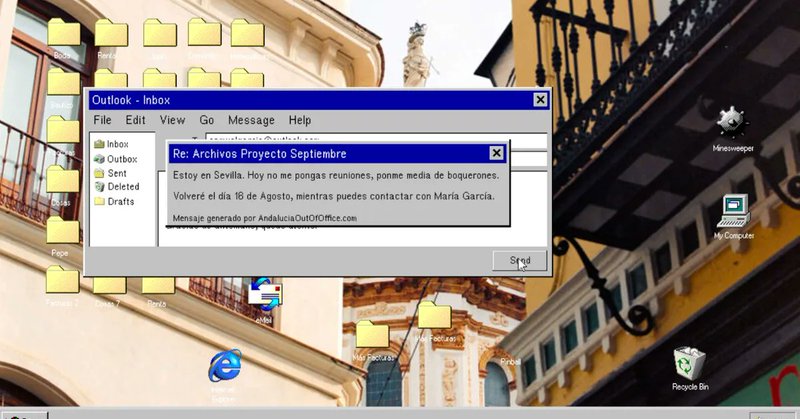Click the 'Re: Archivos Proyecto Septiembre' title bar
The height and width of the screenshot is (419, 800).
click(337, 154)
